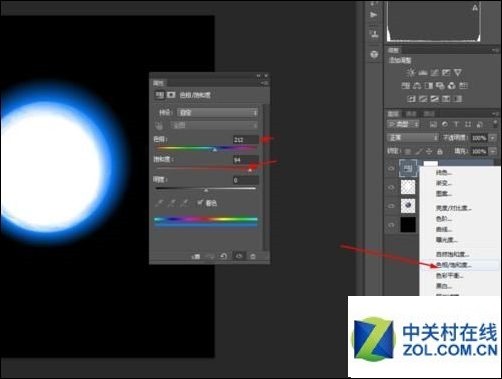The image size is (502, 379).
Task: Click the lock-all padlock icon in Layers panel
Action: pyautogui.click(x=440, y=151)
